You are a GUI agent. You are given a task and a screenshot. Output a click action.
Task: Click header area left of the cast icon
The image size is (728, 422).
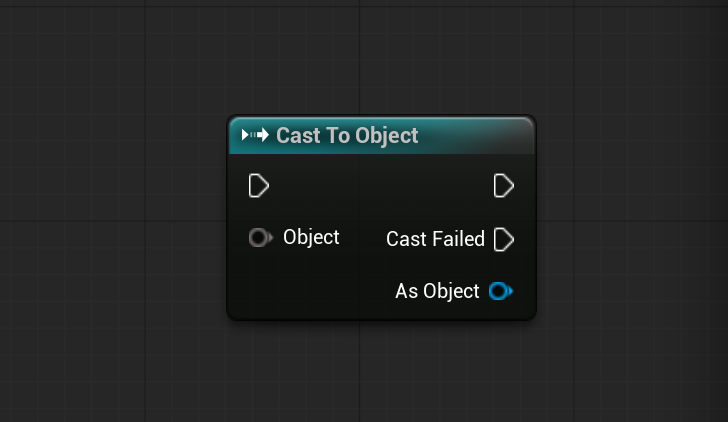236,135
